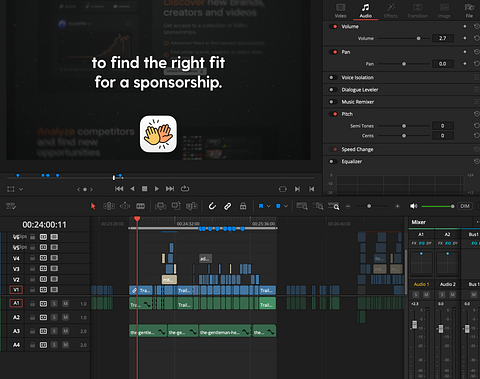Play the timeline forward
This screenshot has height=379, width=480.
[157, 189]
